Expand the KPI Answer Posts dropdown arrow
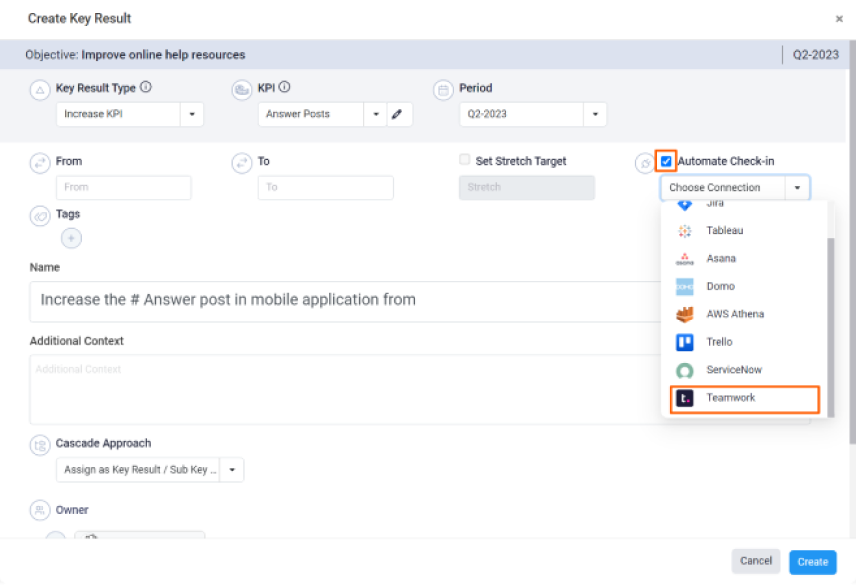The width and height of the screenshot is (856, 585). click(x=376, y=114)
